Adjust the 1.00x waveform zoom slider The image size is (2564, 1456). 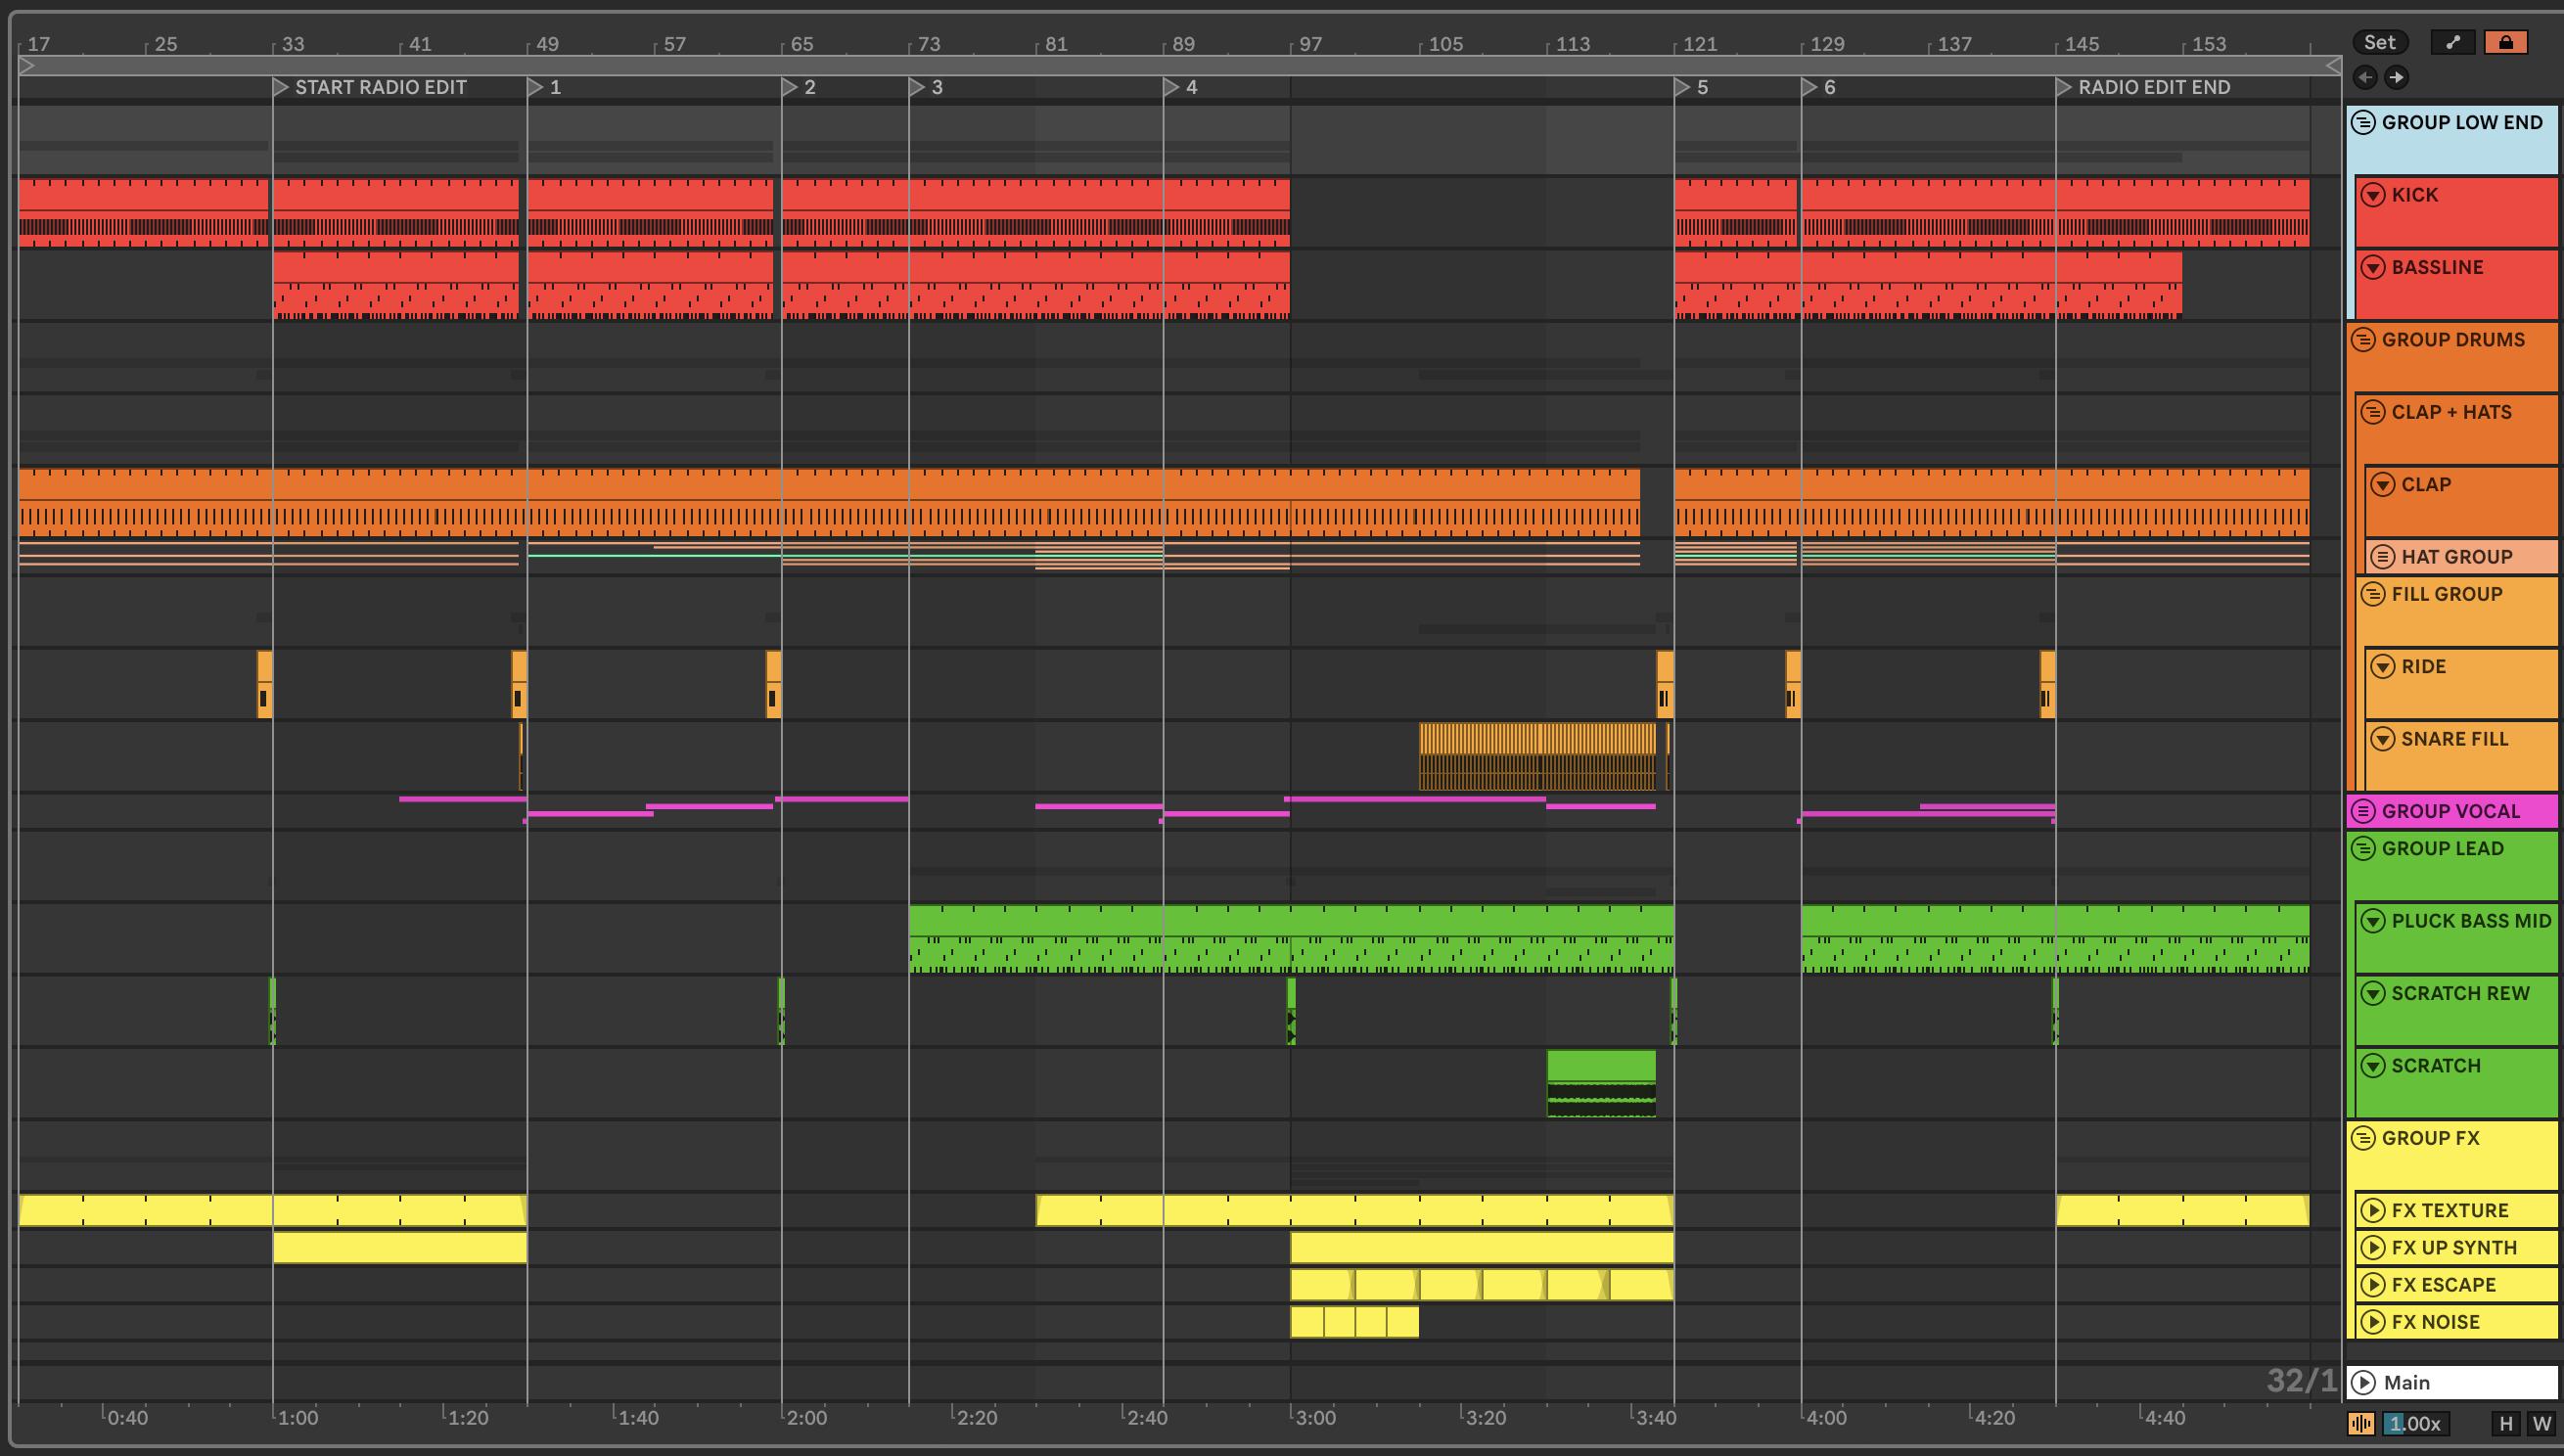click(2416, 1423)
